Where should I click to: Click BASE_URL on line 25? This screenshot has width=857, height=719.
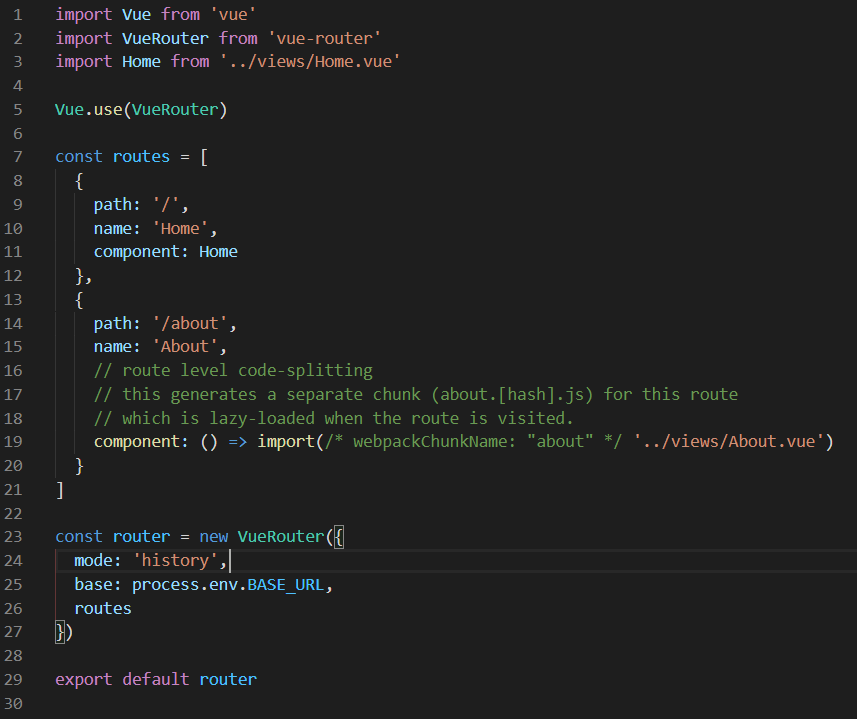pyautogui.click(x=285, y=585)
